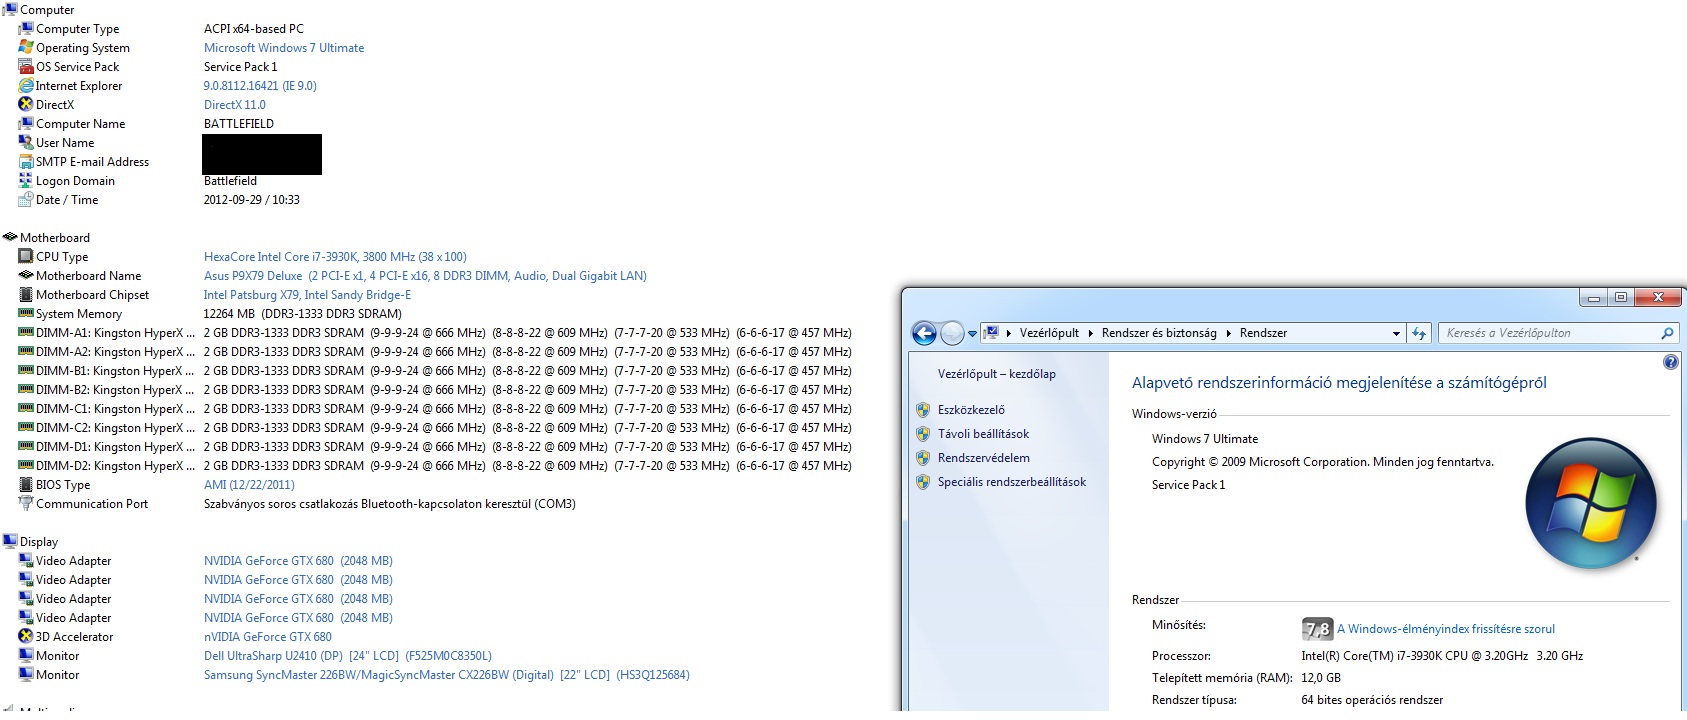Click the Communication Port icon
Viewport: 1687px width, 720px height.
(26, 503)
